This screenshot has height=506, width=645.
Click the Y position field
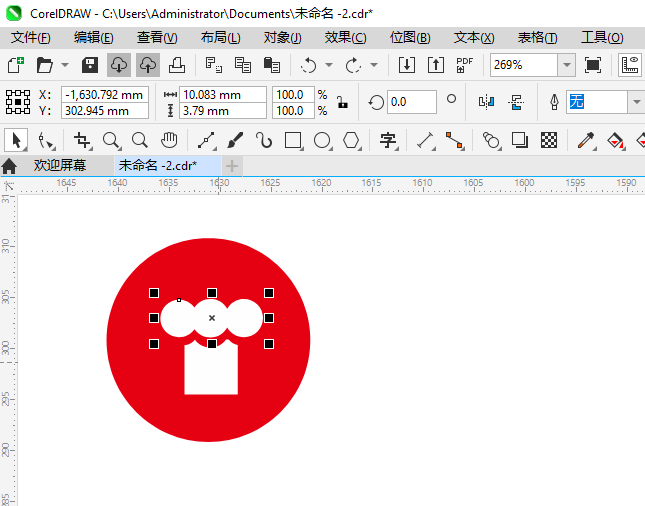point(104,111)
